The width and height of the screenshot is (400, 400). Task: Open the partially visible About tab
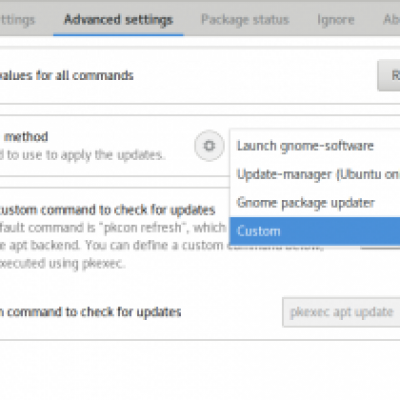pos(391,20)
